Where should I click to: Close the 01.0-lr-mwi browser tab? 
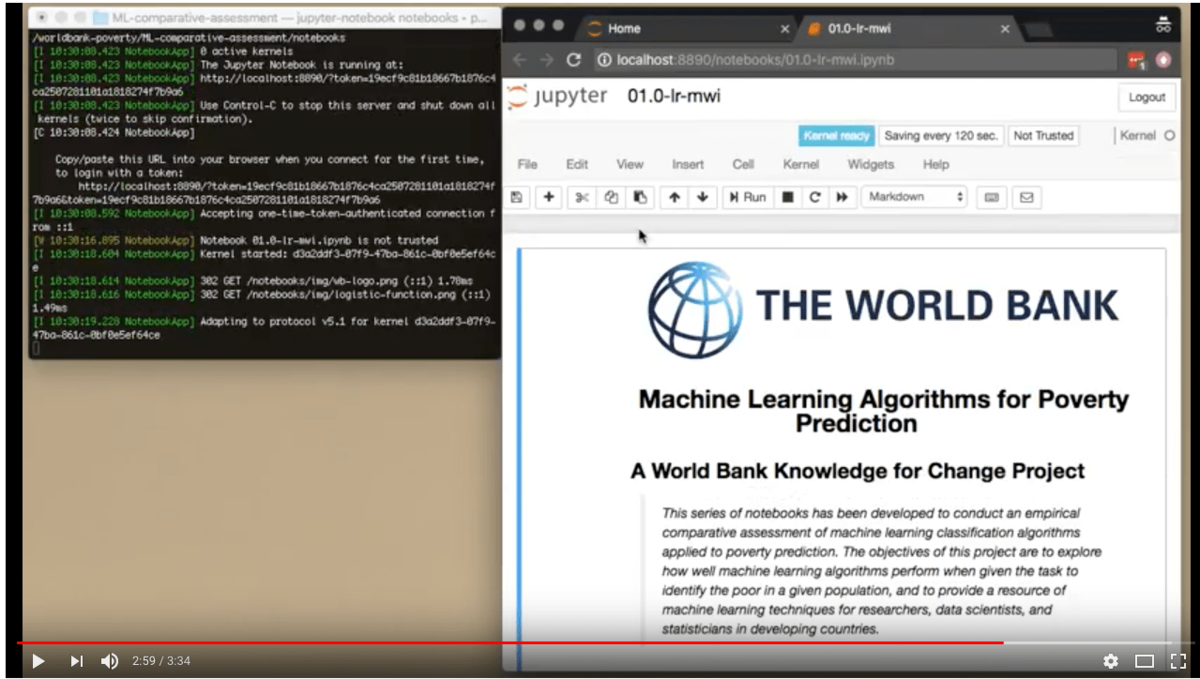(1005, 29)
